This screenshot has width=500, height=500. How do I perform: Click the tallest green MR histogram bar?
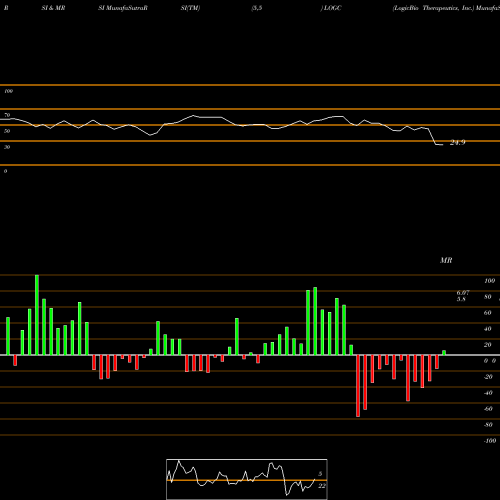[x=37, y=315]
